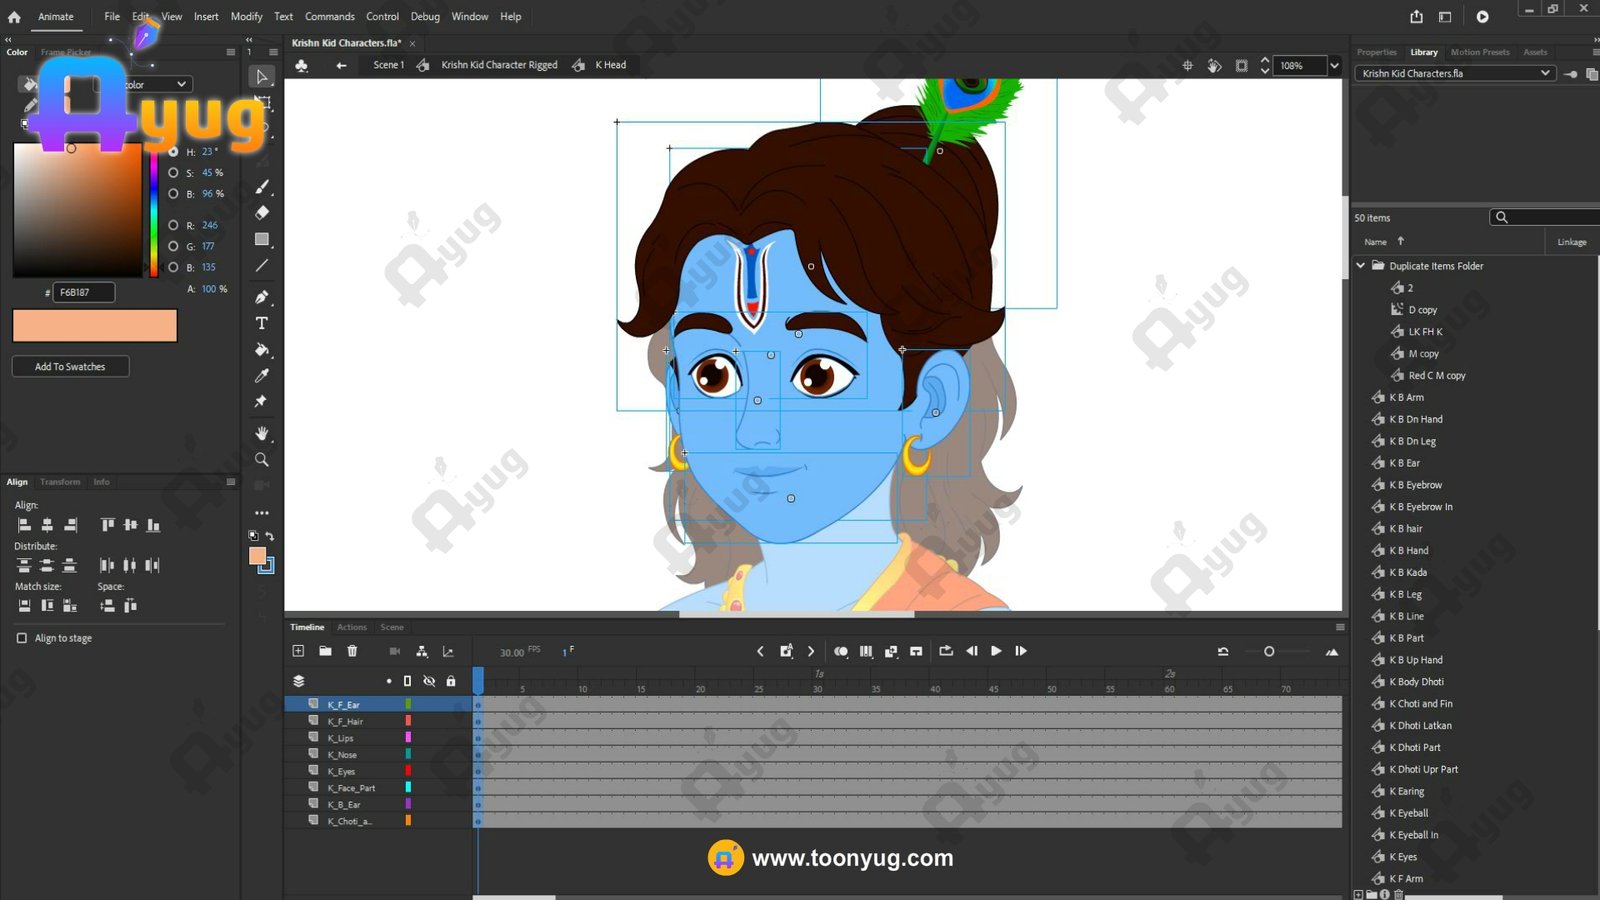Toggle lock all layers icon
Image resolution: width=1600 pixels, height=900 pixels.
point(451,681)
